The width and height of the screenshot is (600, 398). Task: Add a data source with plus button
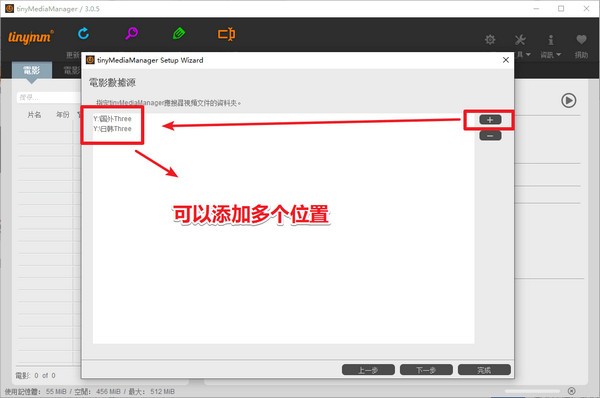pyautogui.click(x=490, y=120)
